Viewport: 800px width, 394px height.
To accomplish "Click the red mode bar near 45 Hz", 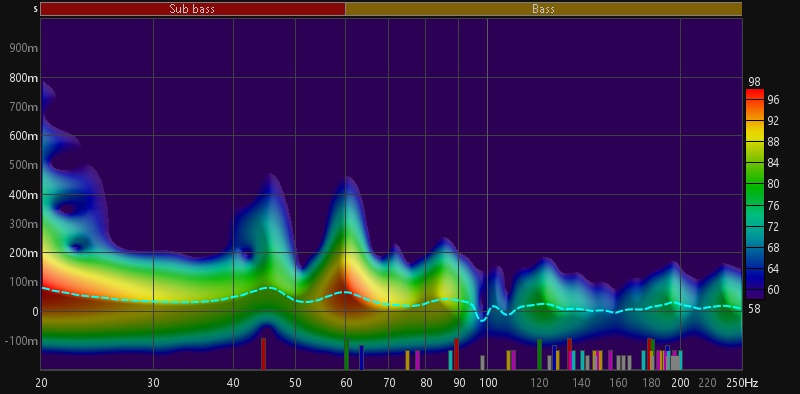I will 263,354.
